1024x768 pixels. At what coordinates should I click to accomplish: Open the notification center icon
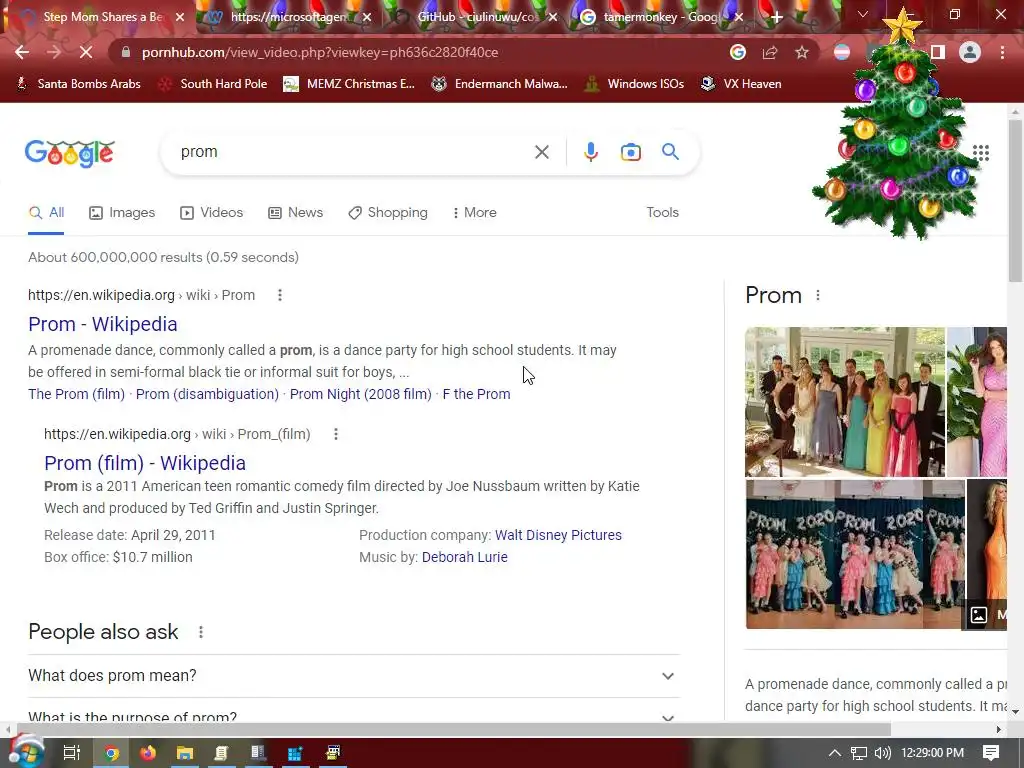click(991, 752)
